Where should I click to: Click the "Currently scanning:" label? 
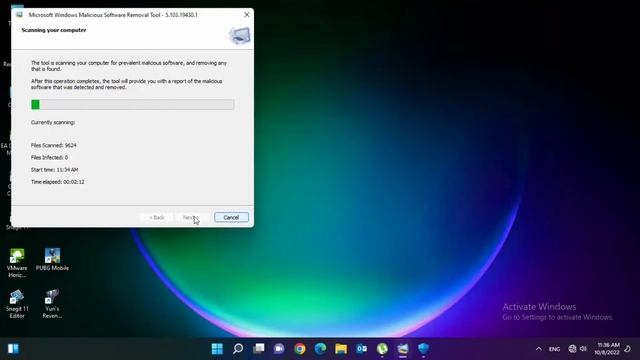pyautogui.click(x=53, y=122)
